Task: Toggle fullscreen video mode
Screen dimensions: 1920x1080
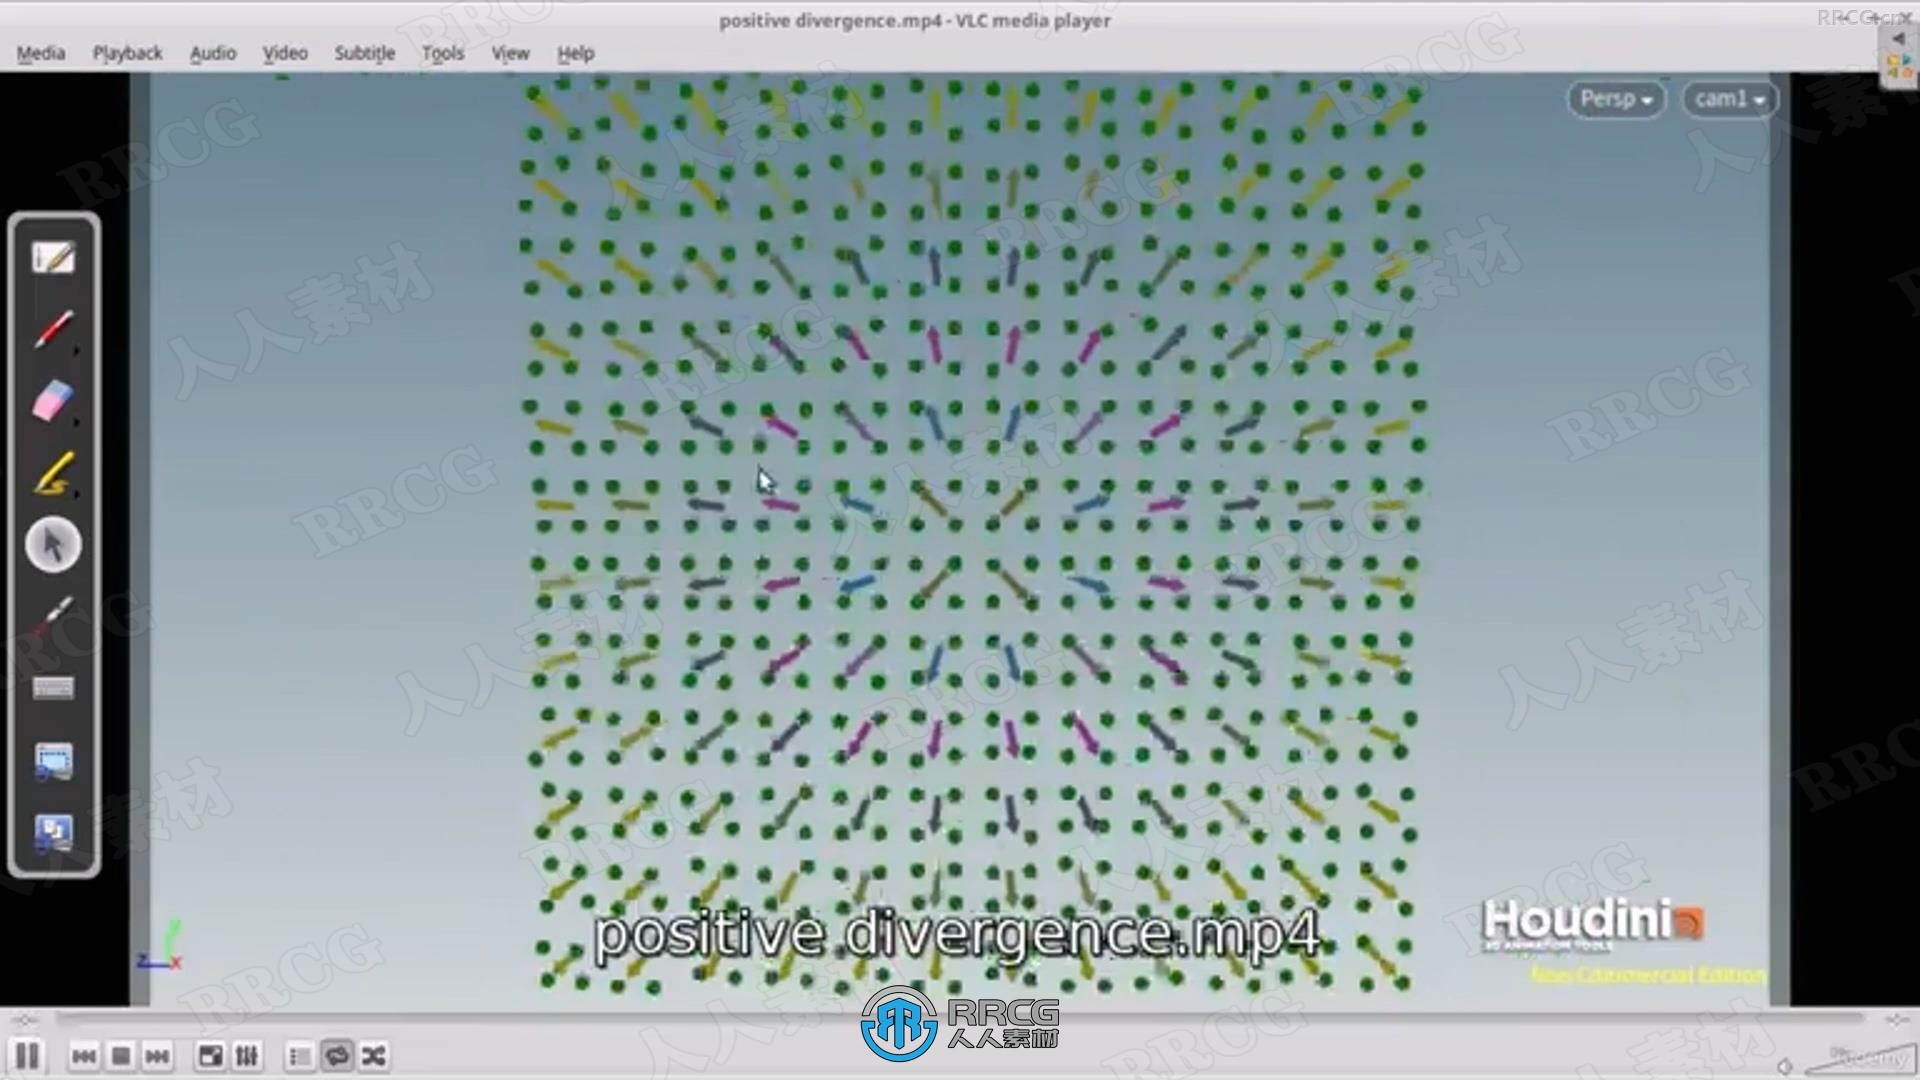Action: 210,1056
